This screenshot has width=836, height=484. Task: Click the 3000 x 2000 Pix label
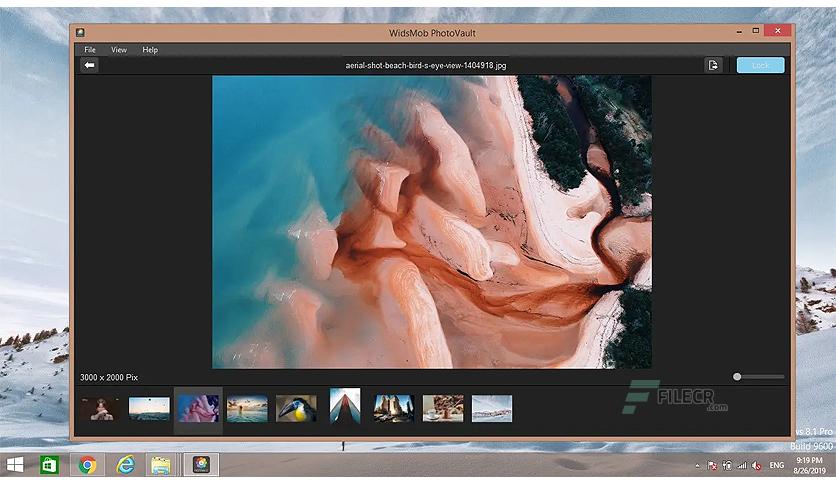click(109, 377)
